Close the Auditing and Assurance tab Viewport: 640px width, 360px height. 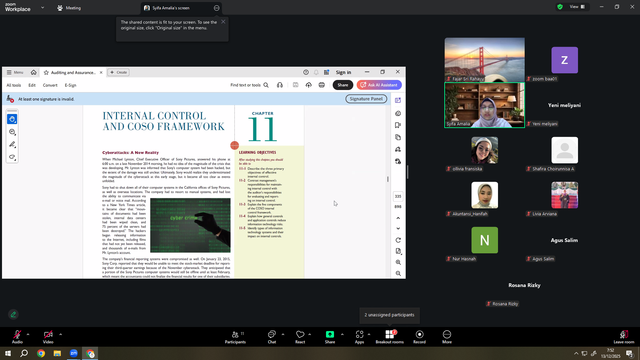click(x=101, y=72)
